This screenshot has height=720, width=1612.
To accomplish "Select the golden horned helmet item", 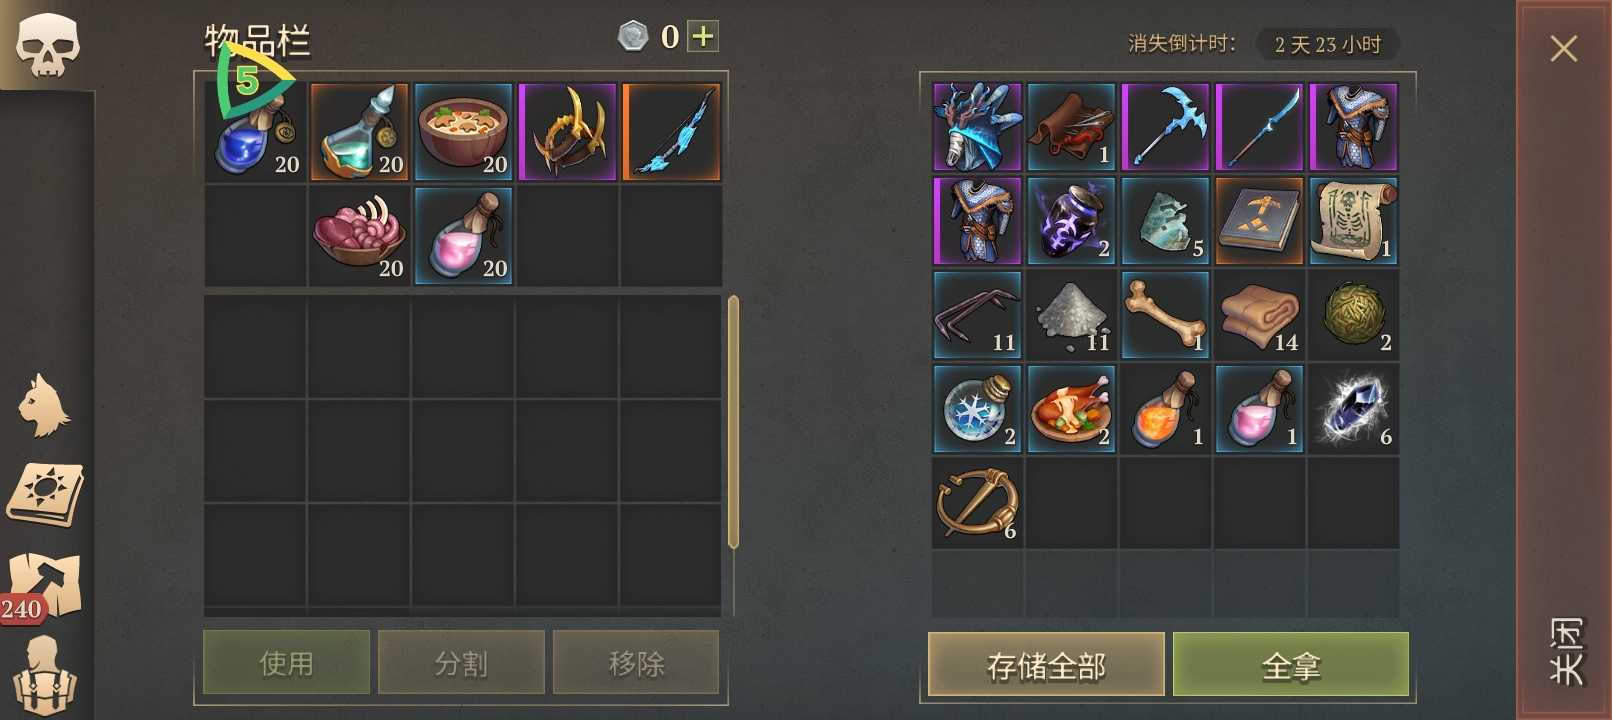I will coord(568,132).
